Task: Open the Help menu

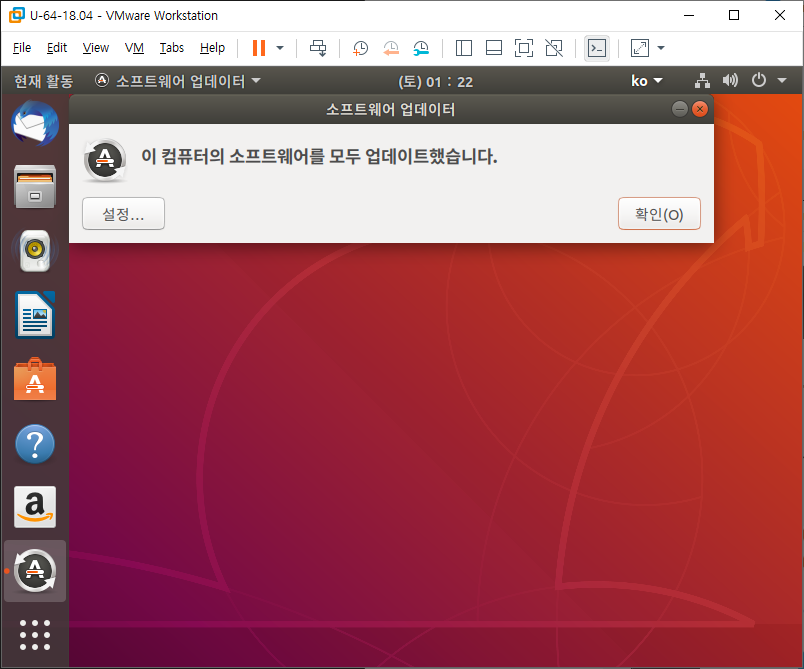Action: [212, 48]
